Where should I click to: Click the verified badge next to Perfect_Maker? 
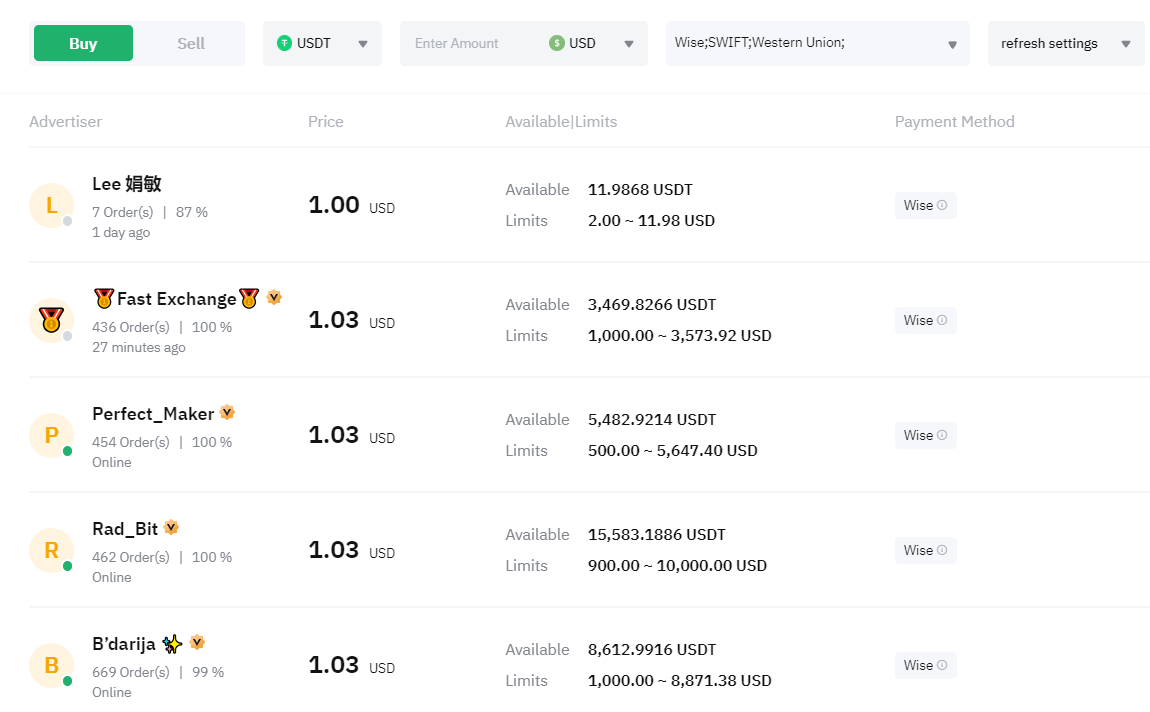point(227,412)
